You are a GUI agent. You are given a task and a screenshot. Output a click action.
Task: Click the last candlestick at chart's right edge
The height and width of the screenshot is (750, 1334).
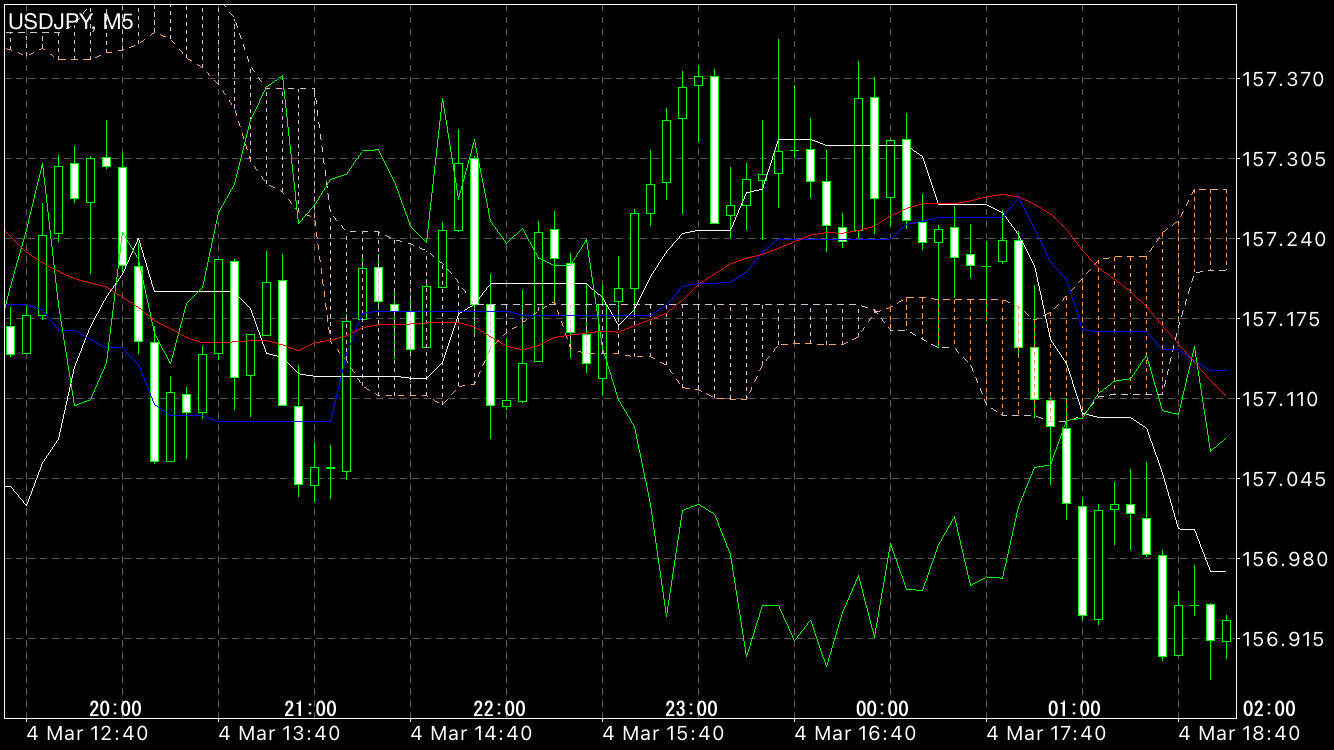pyautogui.click(x=1226, y=630)
